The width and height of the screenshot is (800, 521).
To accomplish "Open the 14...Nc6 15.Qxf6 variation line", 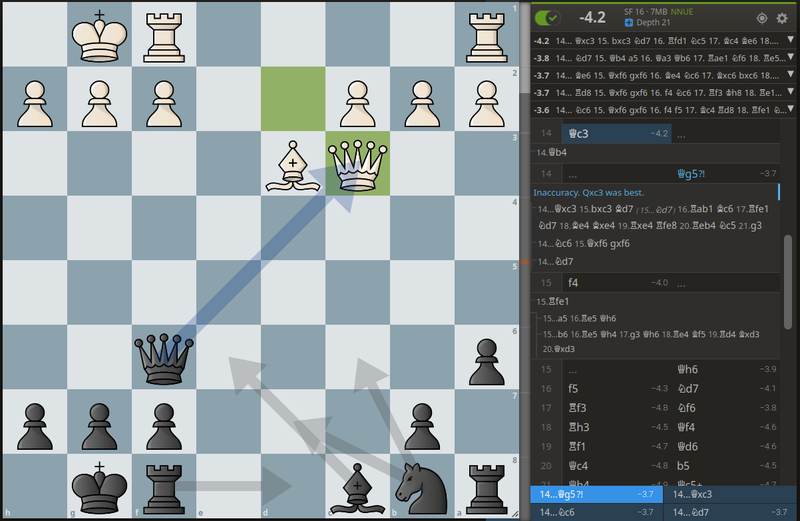I will pyautogui.click(x=584, y=244).
